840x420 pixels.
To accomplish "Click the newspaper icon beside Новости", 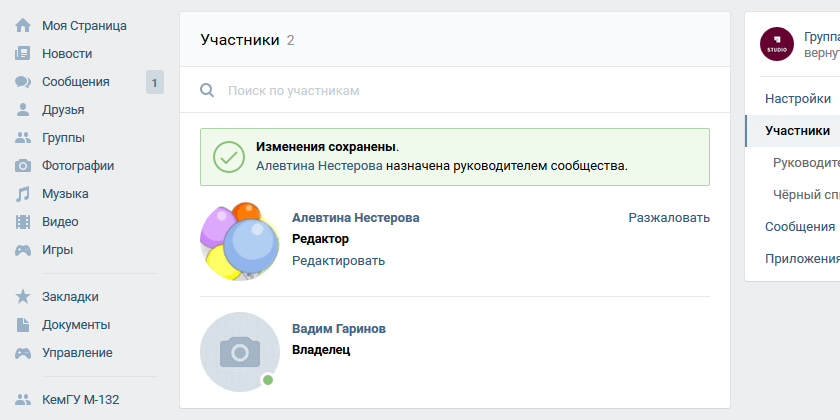I will (22, 54).
